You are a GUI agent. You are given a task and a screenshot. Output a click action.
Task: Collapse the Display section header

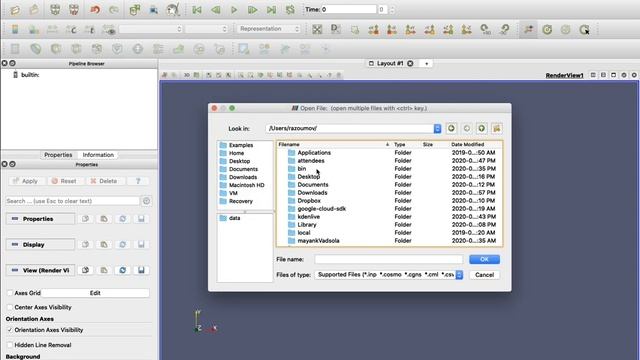click(40, 244)
